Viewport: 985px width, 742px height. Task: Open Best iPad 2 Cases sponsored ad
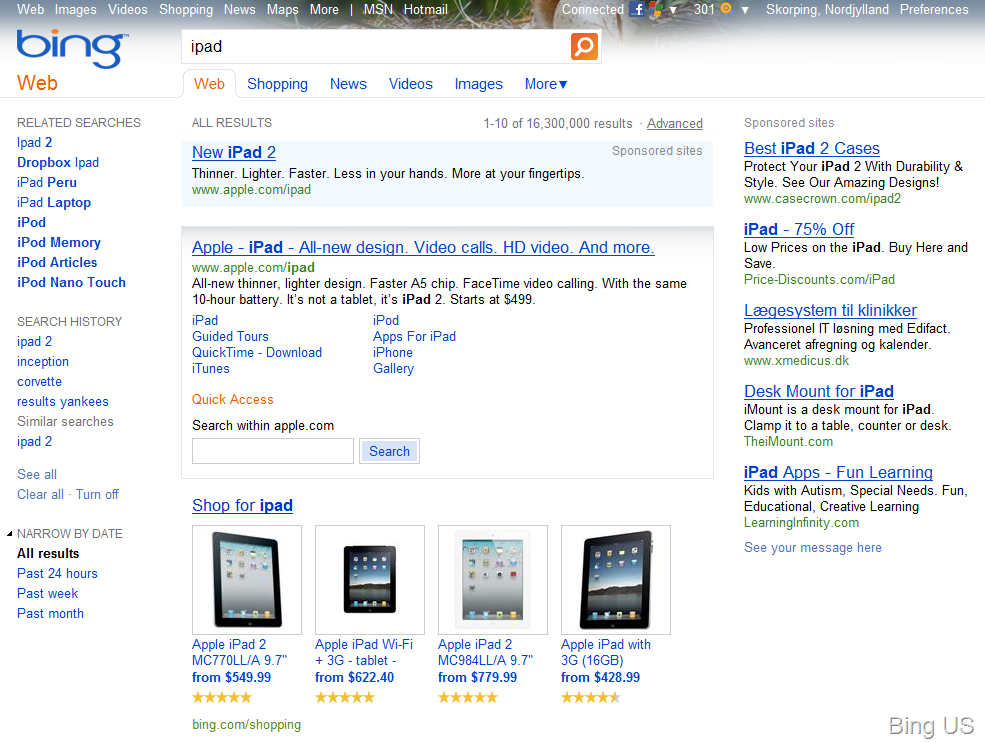812,148
